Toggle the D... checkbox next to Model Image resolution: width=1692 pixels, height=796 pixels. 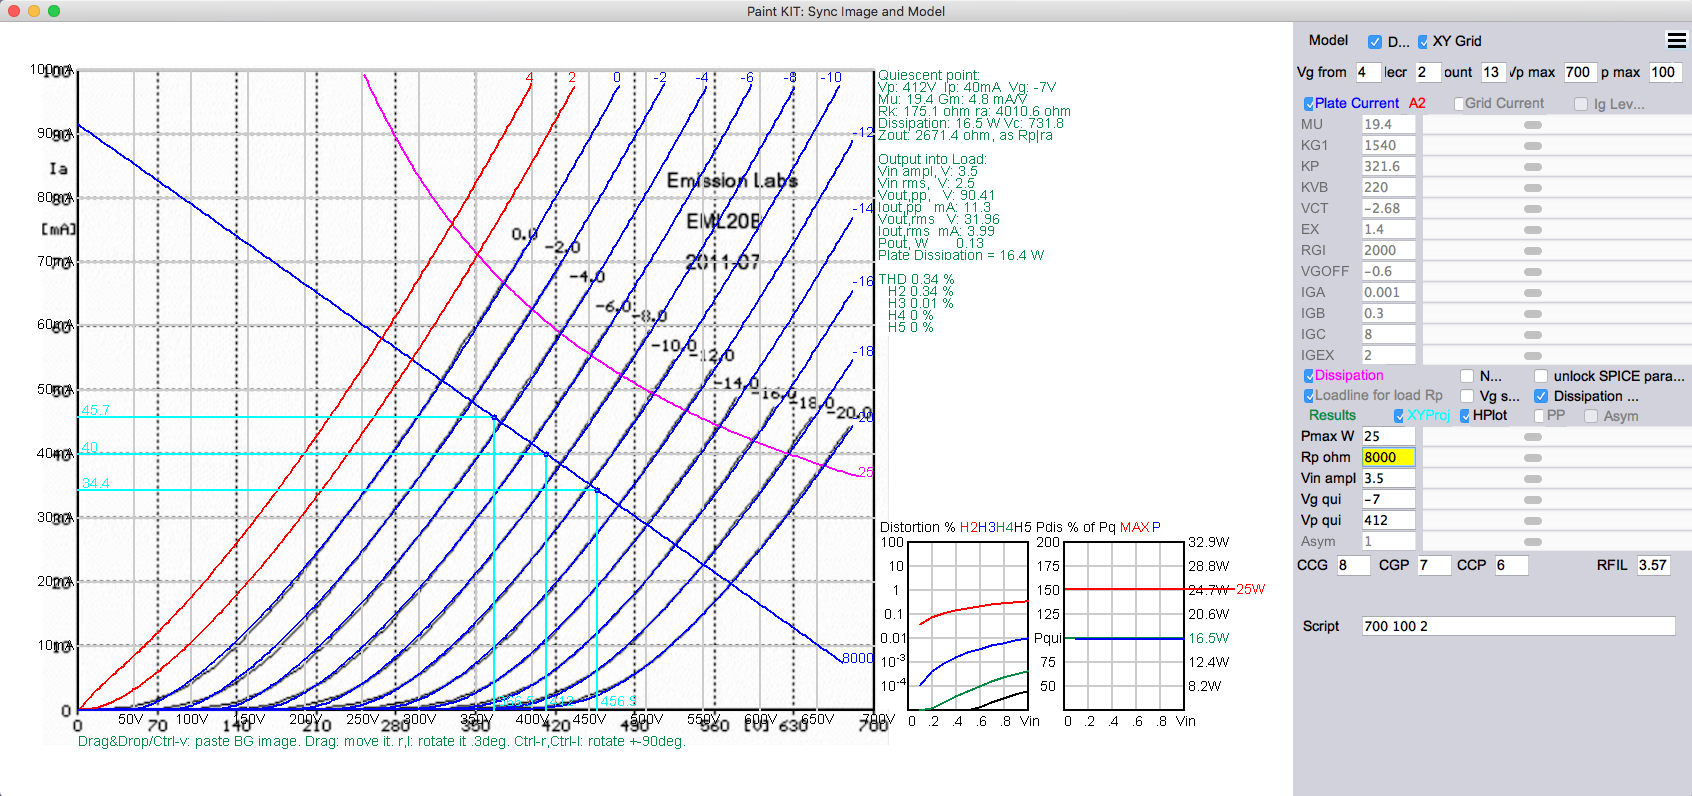[1375, 42]
